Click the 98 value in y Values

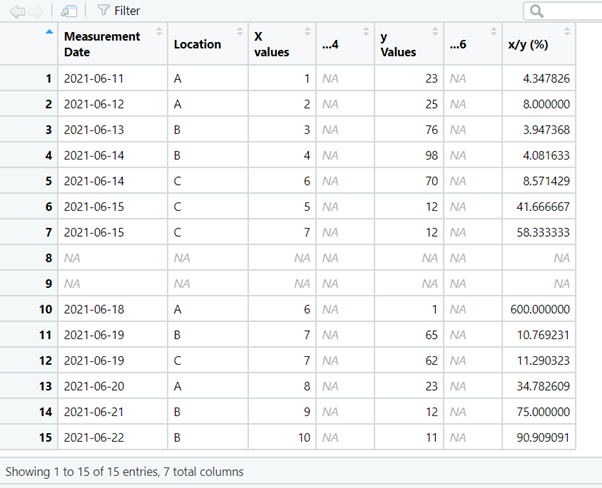click(x=408, y=155)
